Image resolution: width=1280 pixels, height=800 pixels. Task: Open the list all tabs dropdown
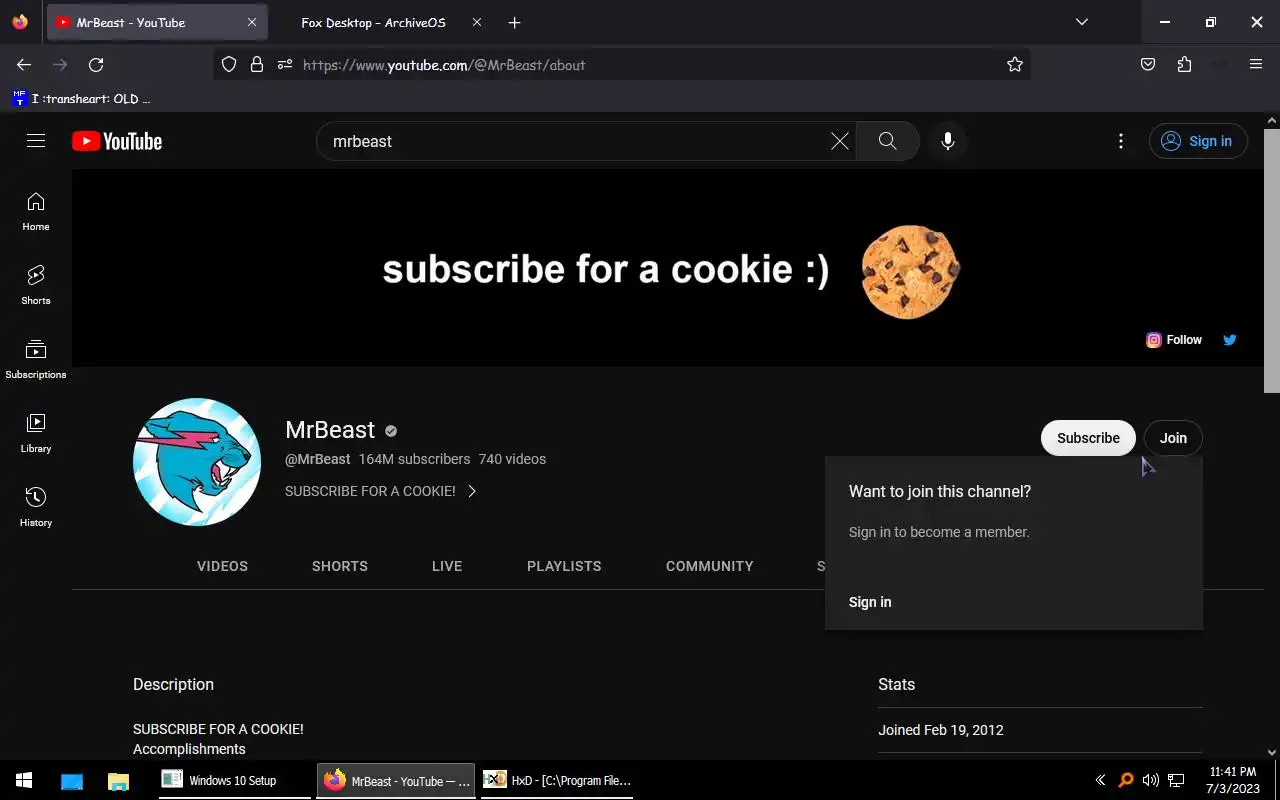pyautogui.click(x=1081, y=22)
